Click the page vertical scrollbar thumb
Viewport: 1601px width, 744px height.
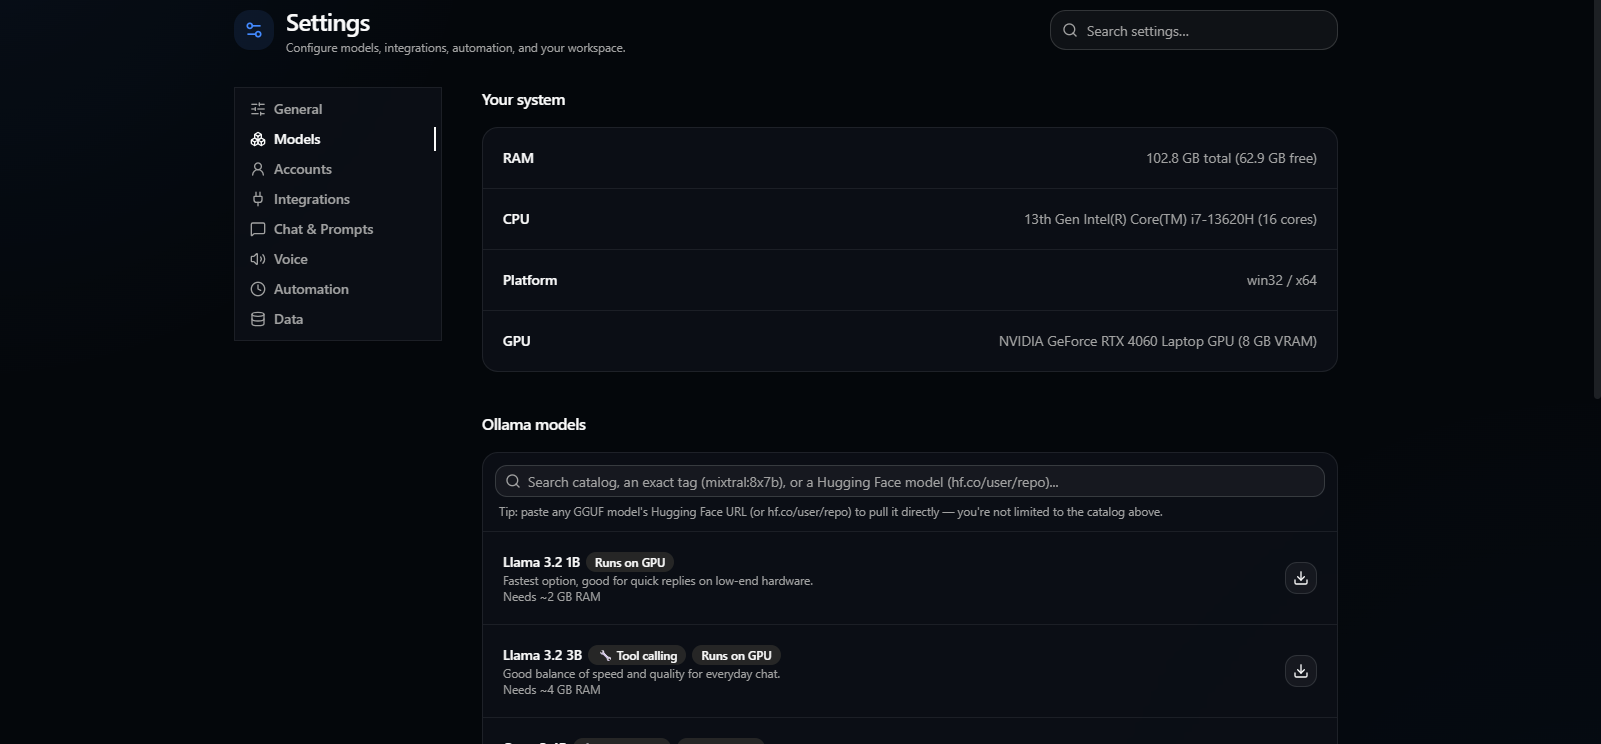(x=1597, y=200)
